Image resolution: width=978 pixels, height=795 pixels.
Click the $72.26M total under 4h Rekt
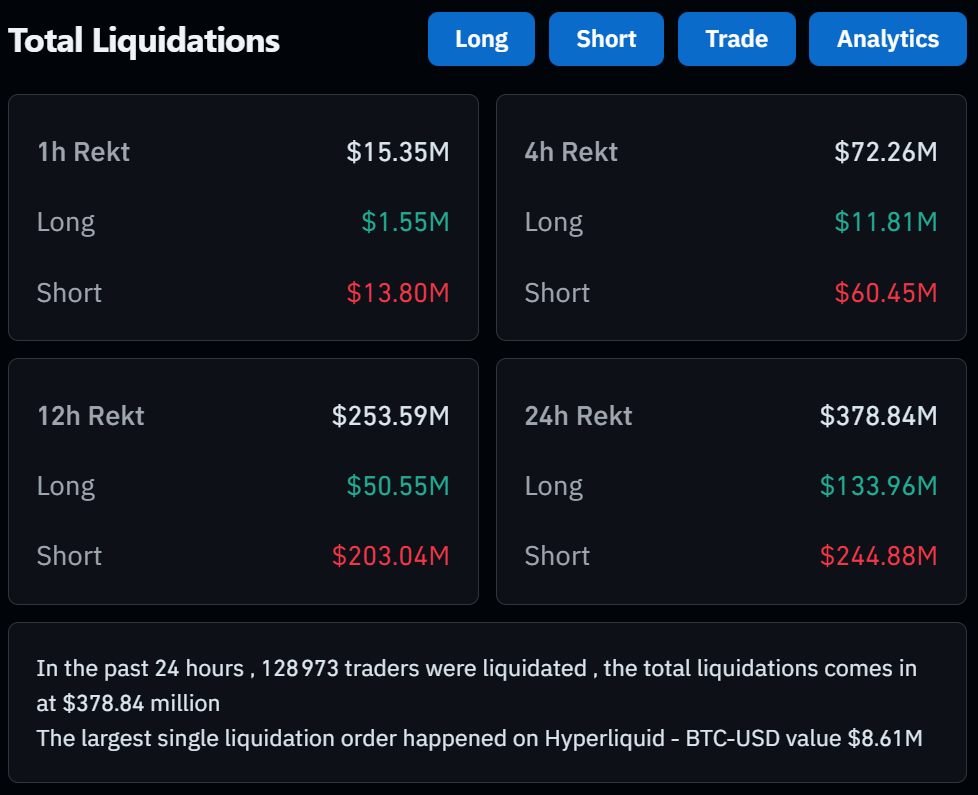(886, 152)
